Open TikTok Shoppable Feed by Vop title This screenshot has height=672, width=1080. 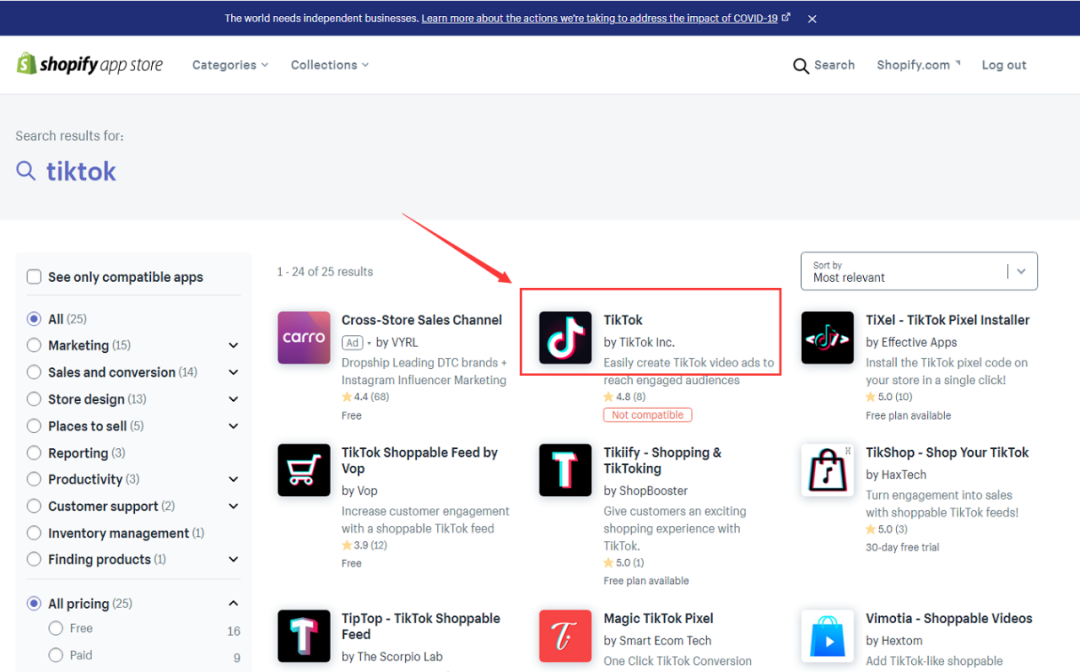(x=419, y=460)
